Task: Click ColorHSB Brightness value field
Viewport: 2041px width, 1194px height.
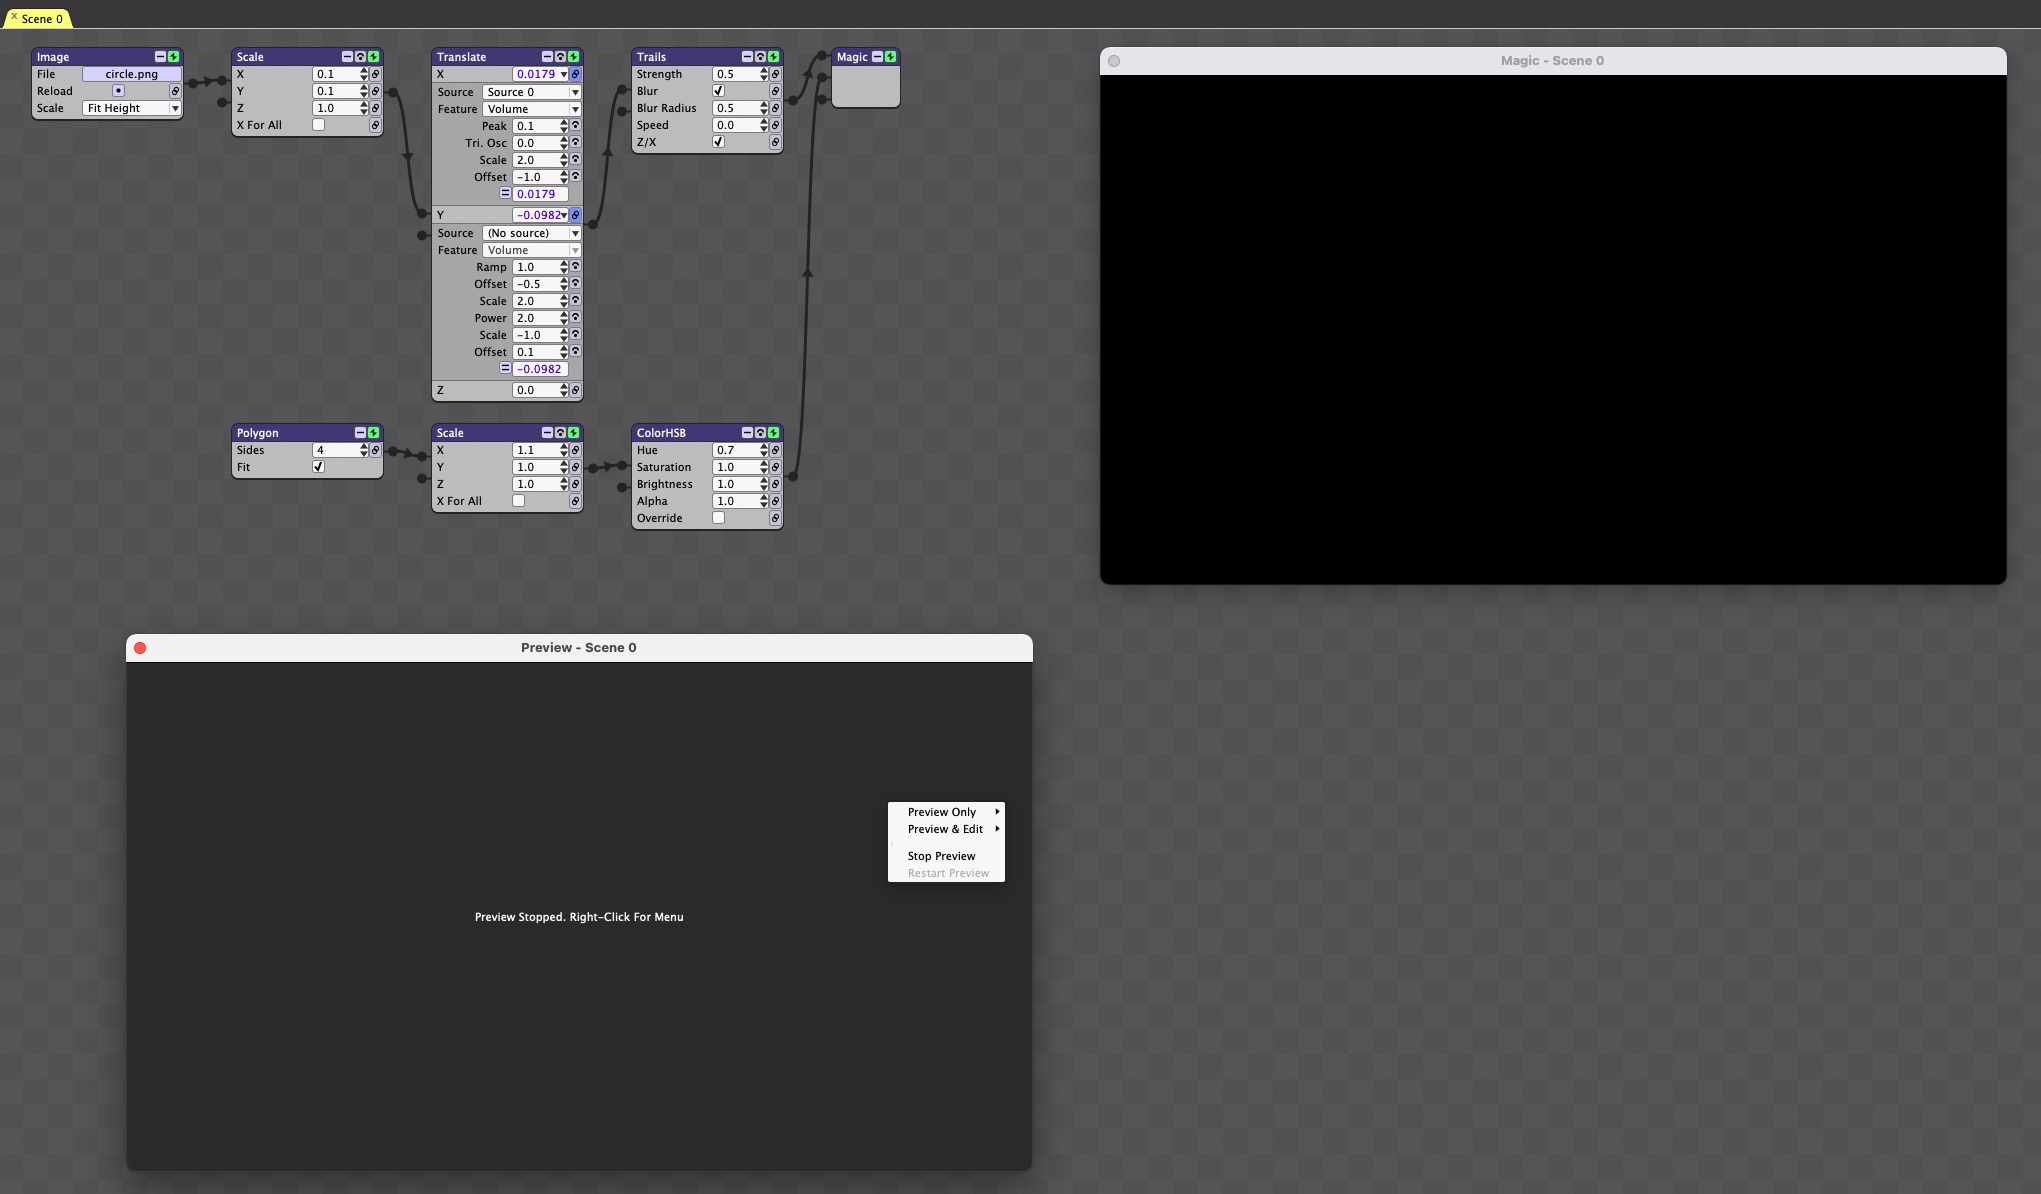Action: click(736, 484)
